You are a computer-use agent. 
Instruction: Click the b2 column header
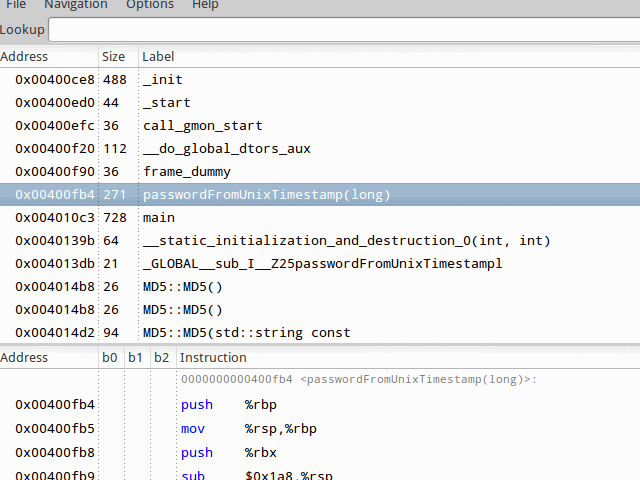(162, 358)
